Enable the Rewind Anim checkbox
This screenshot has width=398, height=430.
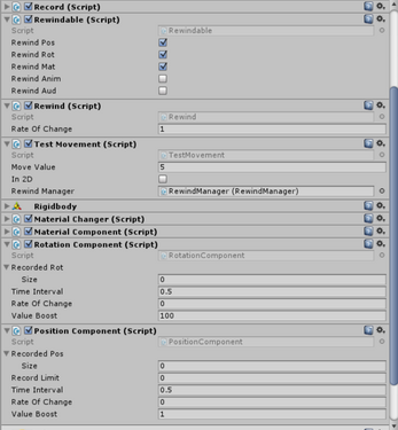pos(163,79)
